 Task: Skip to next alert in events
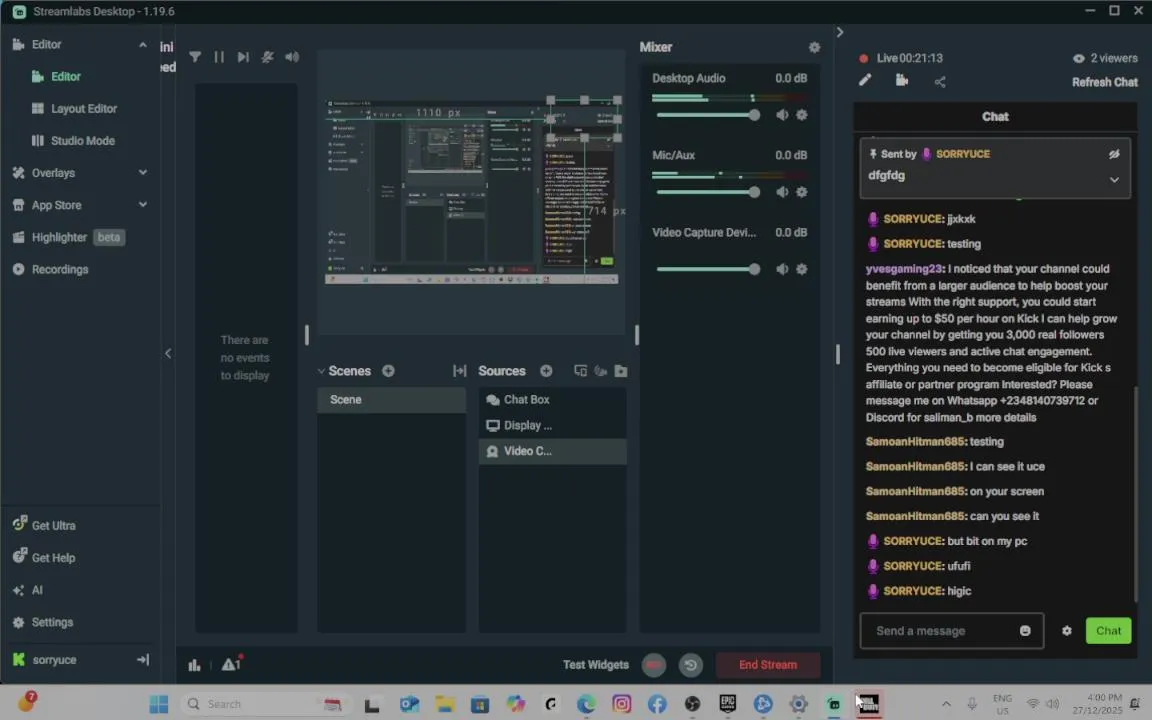(x=243, y=57)
